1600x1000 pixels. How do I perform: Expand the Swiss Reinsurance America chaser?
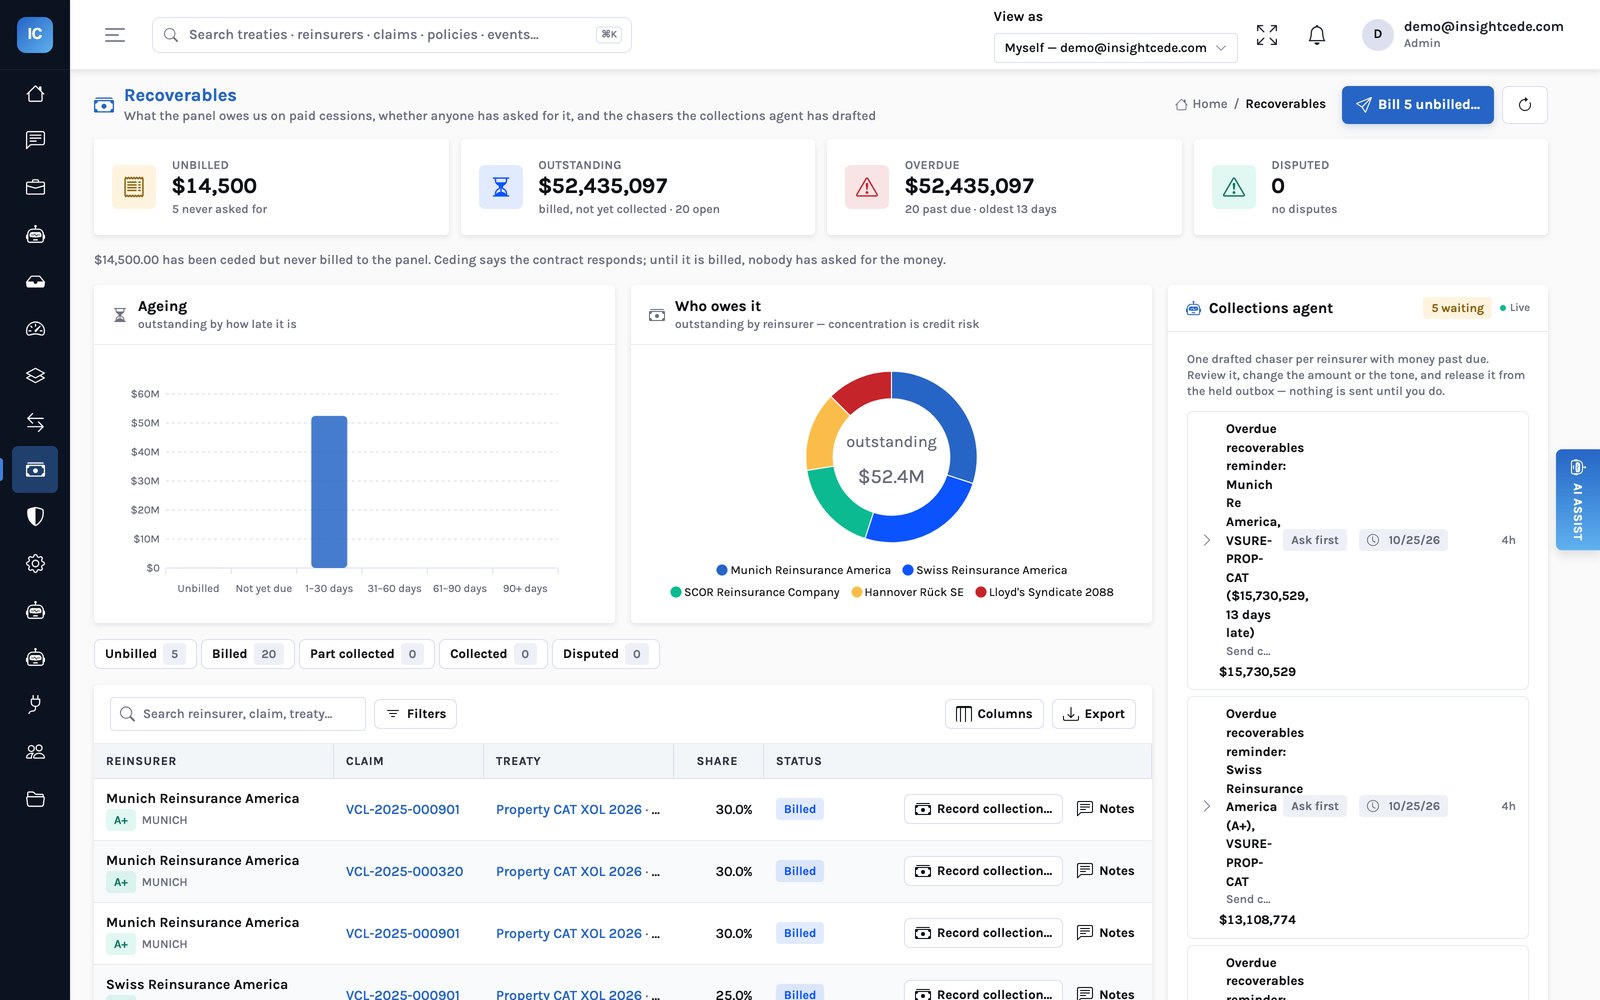pyautogui.click(x=1207, y=806)
